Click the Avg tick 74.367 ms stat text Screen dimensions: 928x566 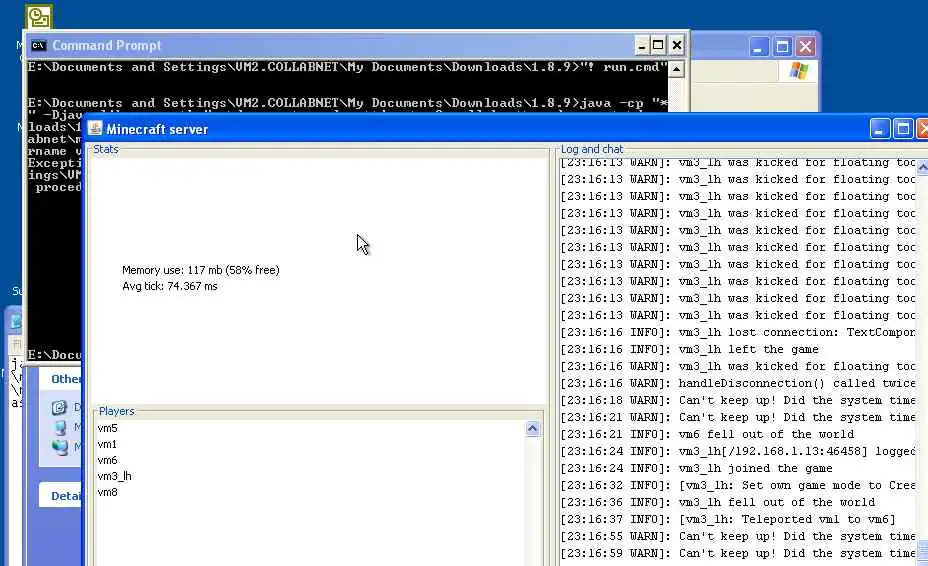[170, 286]
